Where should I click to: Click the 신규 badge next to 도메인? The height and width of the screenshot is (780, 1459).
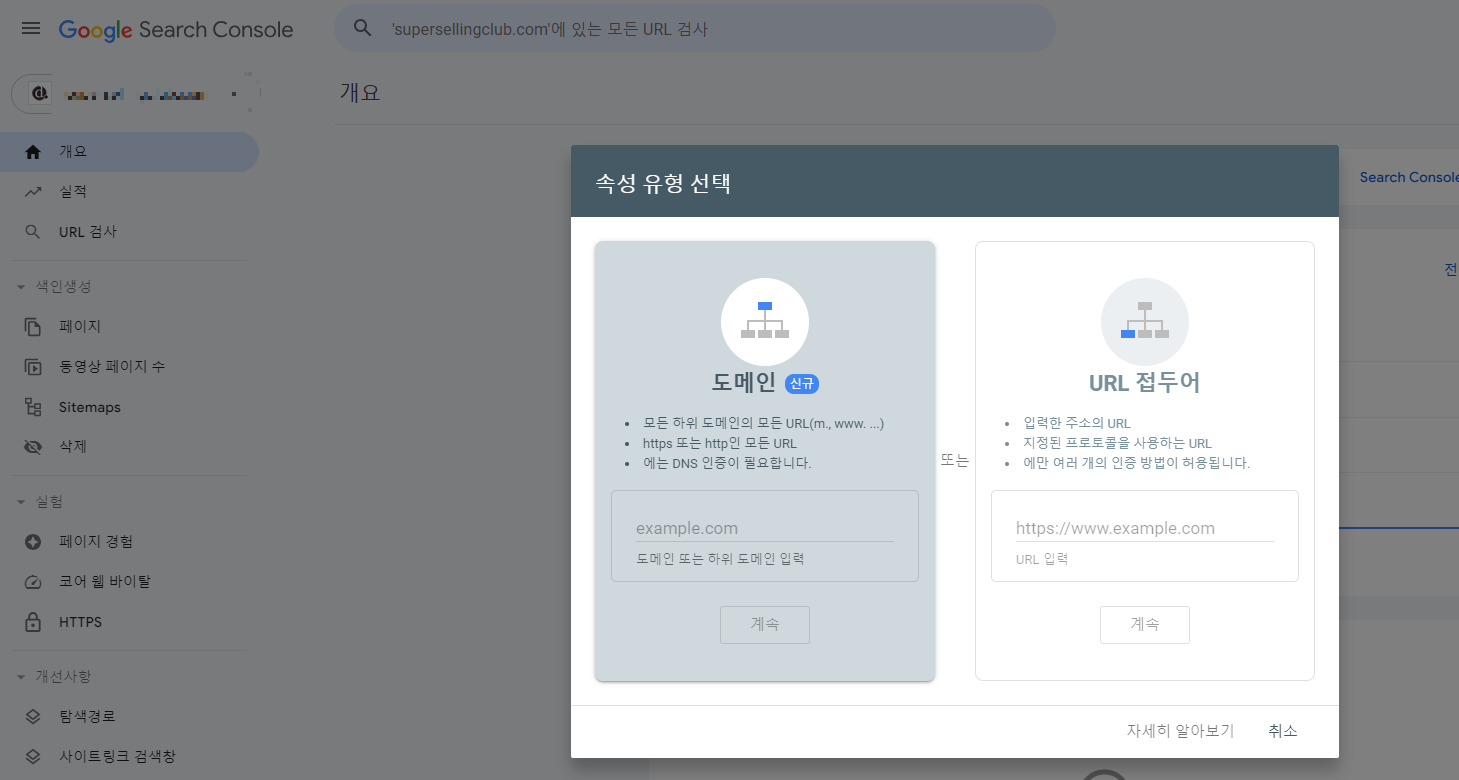point(802,384)
